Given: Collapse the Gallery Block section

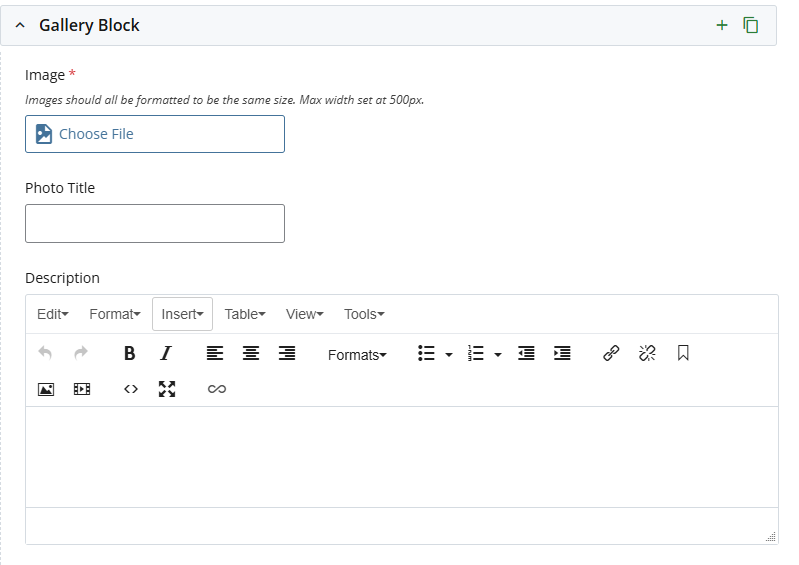Looking at the screenshot, I should tap(20, 25).
